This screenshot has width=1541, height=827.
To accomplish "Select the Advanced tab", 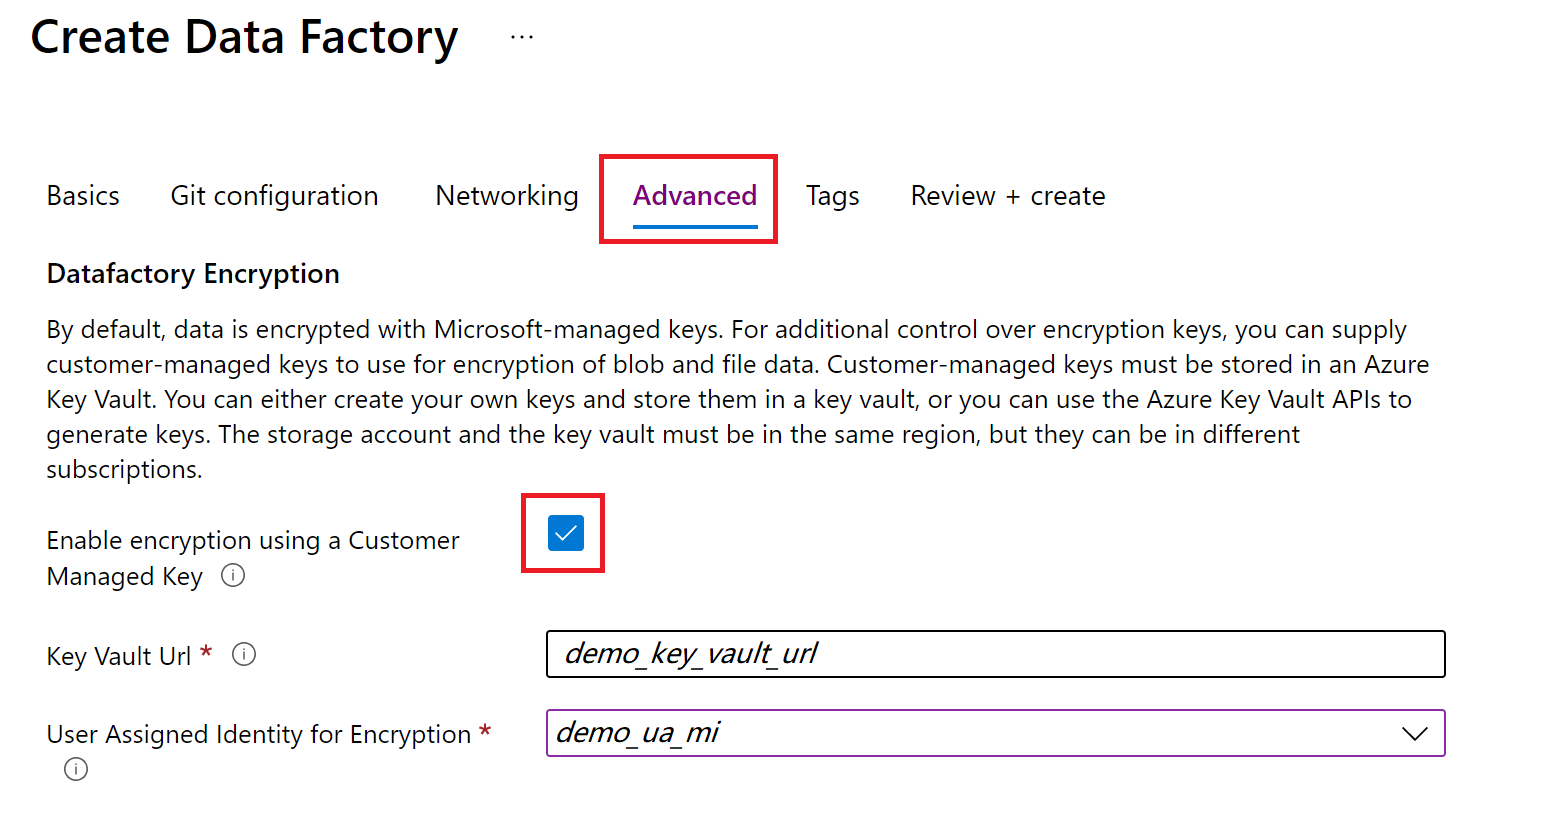I will coord(694,196).
